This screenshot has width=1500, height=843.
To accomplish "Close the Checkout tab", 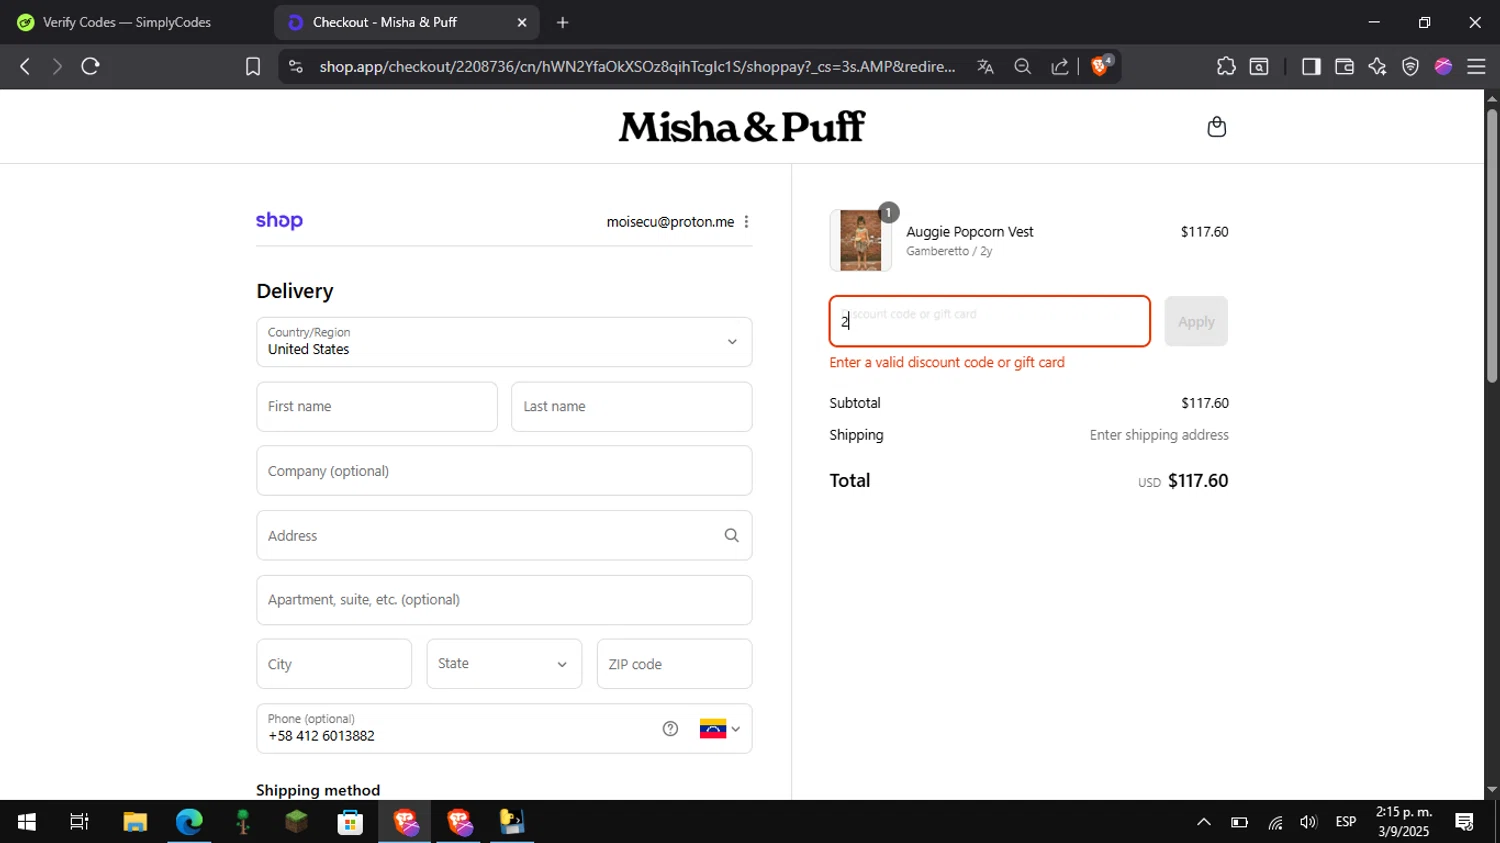I will click(521, 22).
